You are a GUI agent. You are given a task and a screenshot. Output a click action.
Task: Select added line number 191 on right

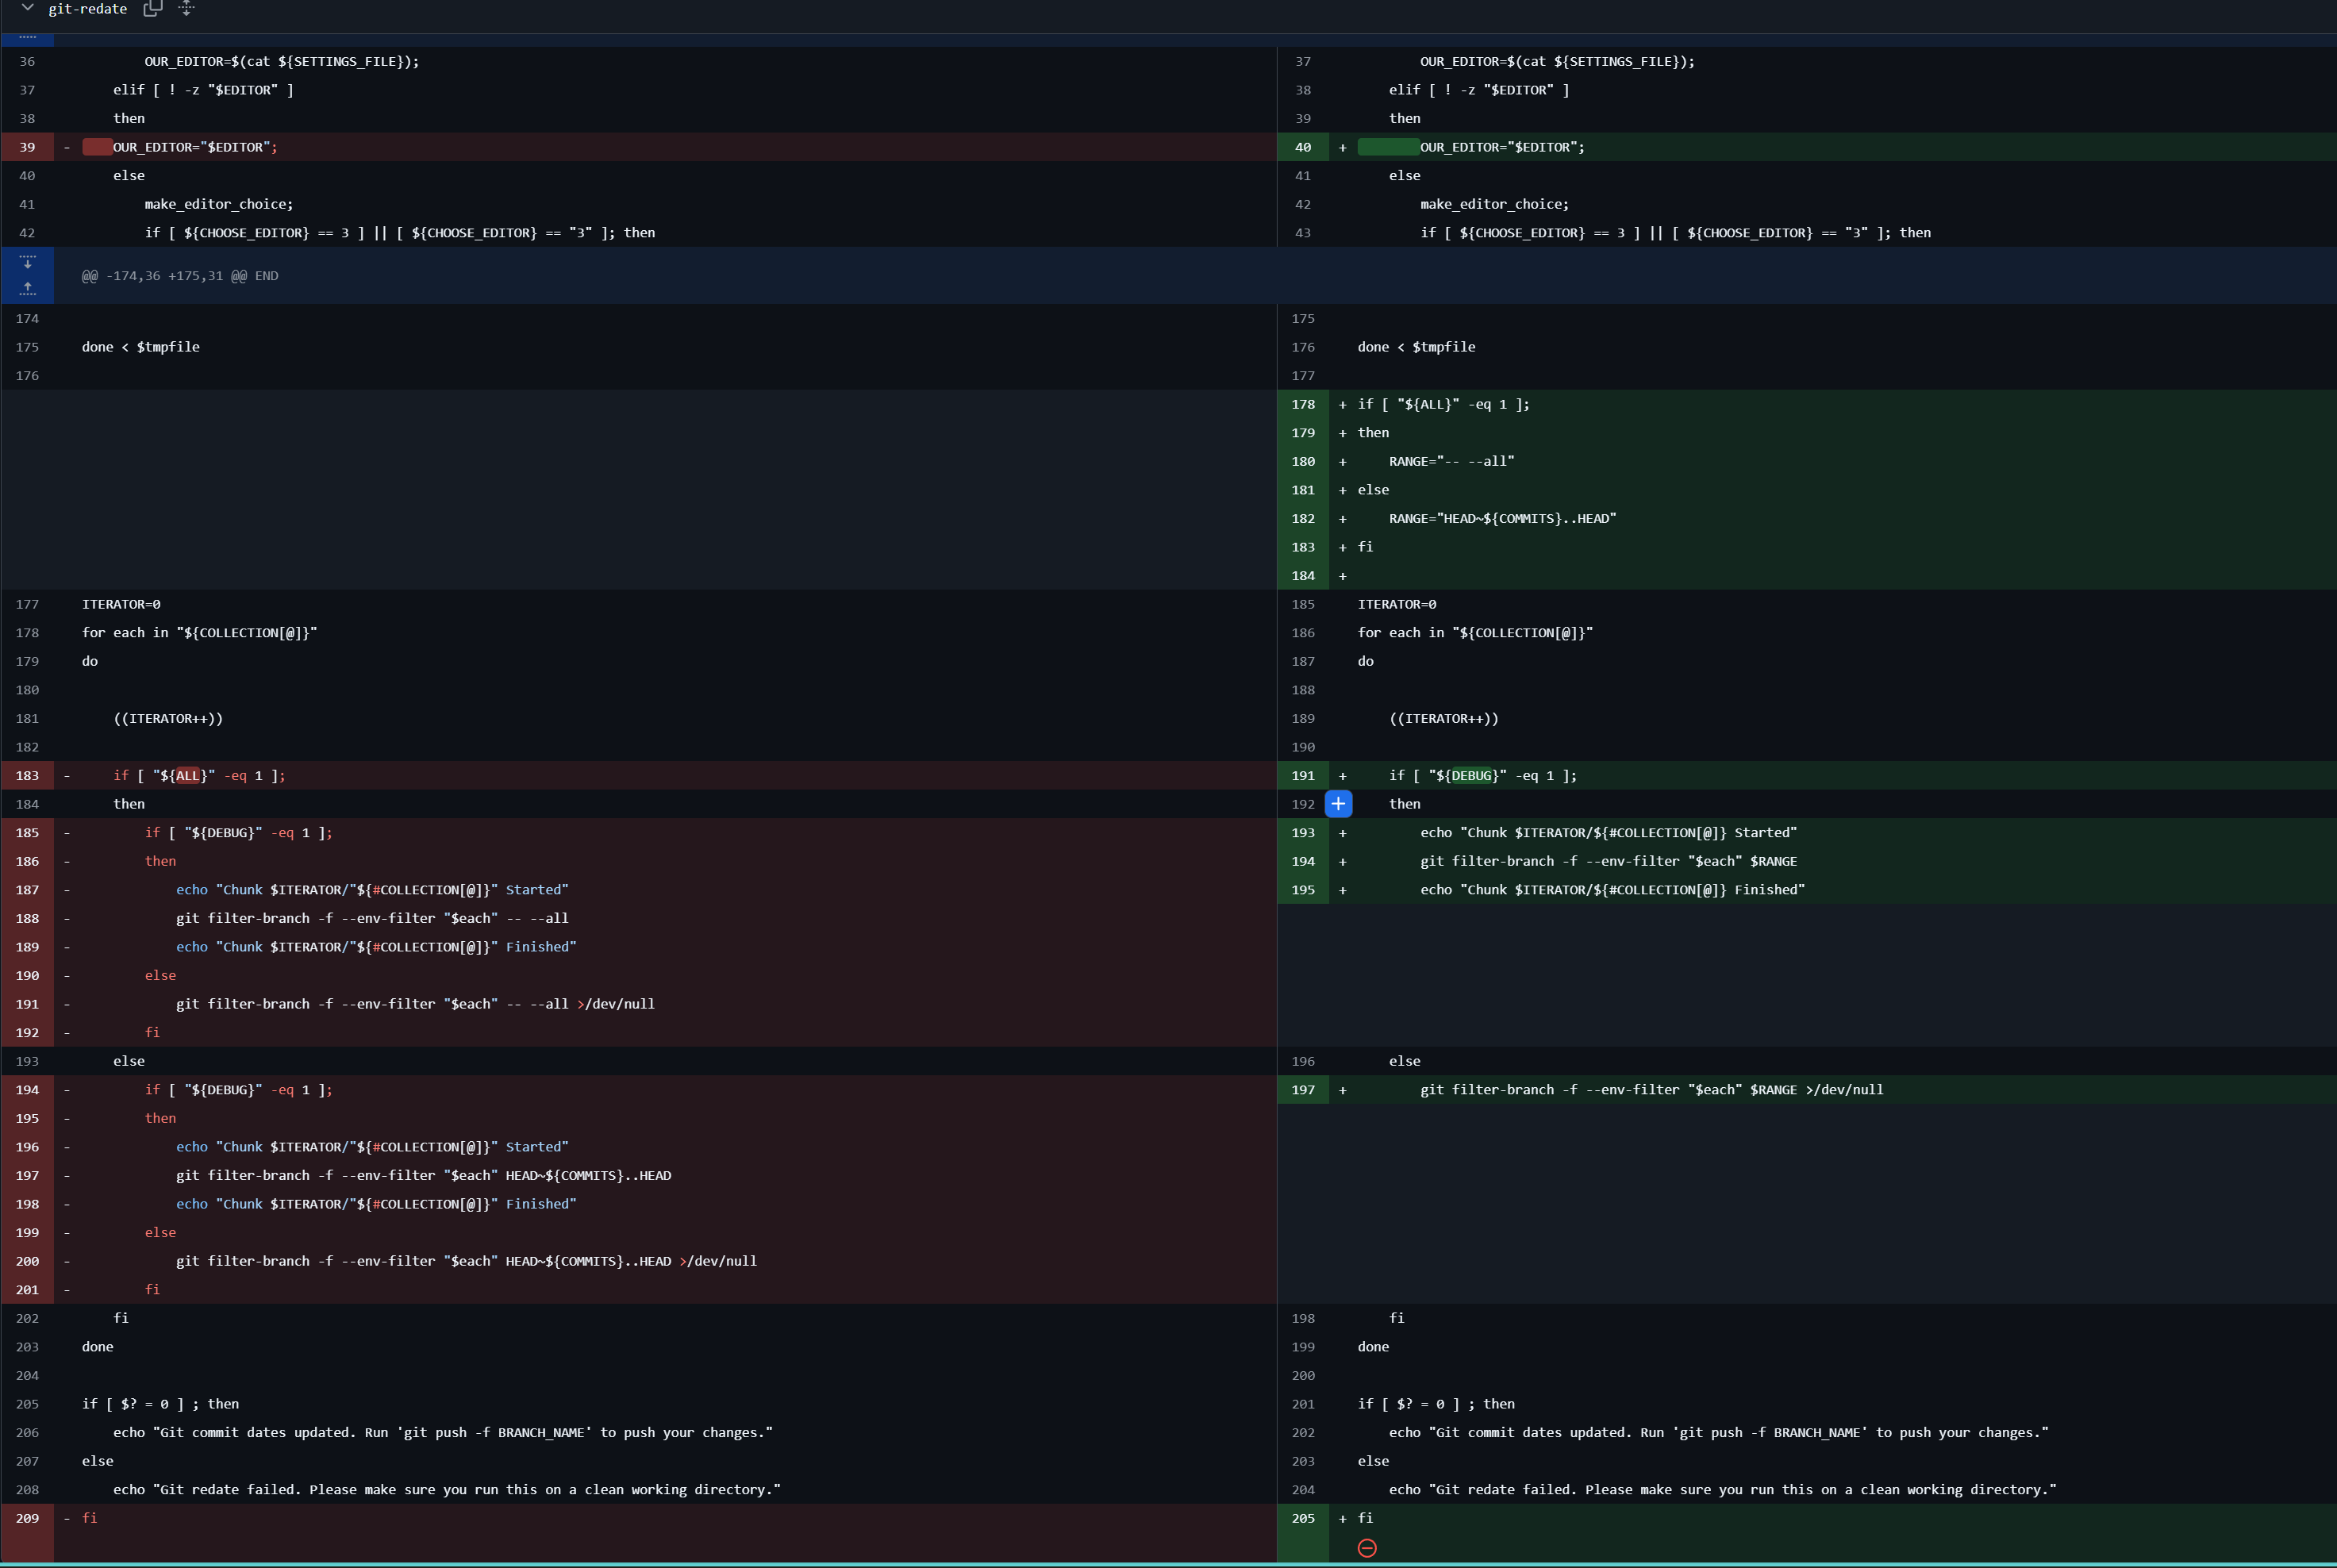click(1302, 776)
